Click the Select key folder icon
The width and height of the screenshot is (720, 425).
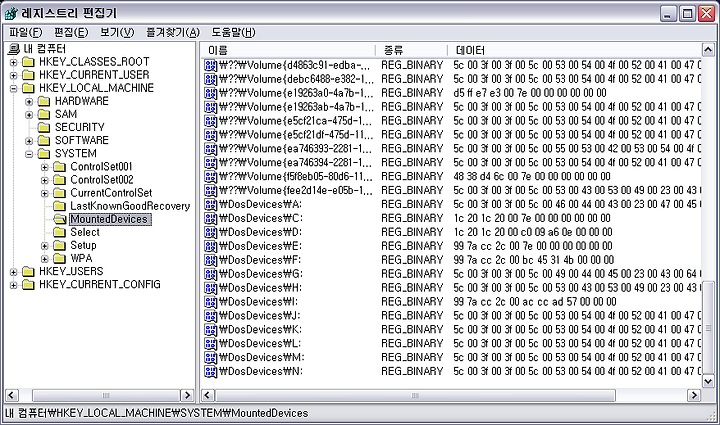pyautogui.click(x=60, y=232)
